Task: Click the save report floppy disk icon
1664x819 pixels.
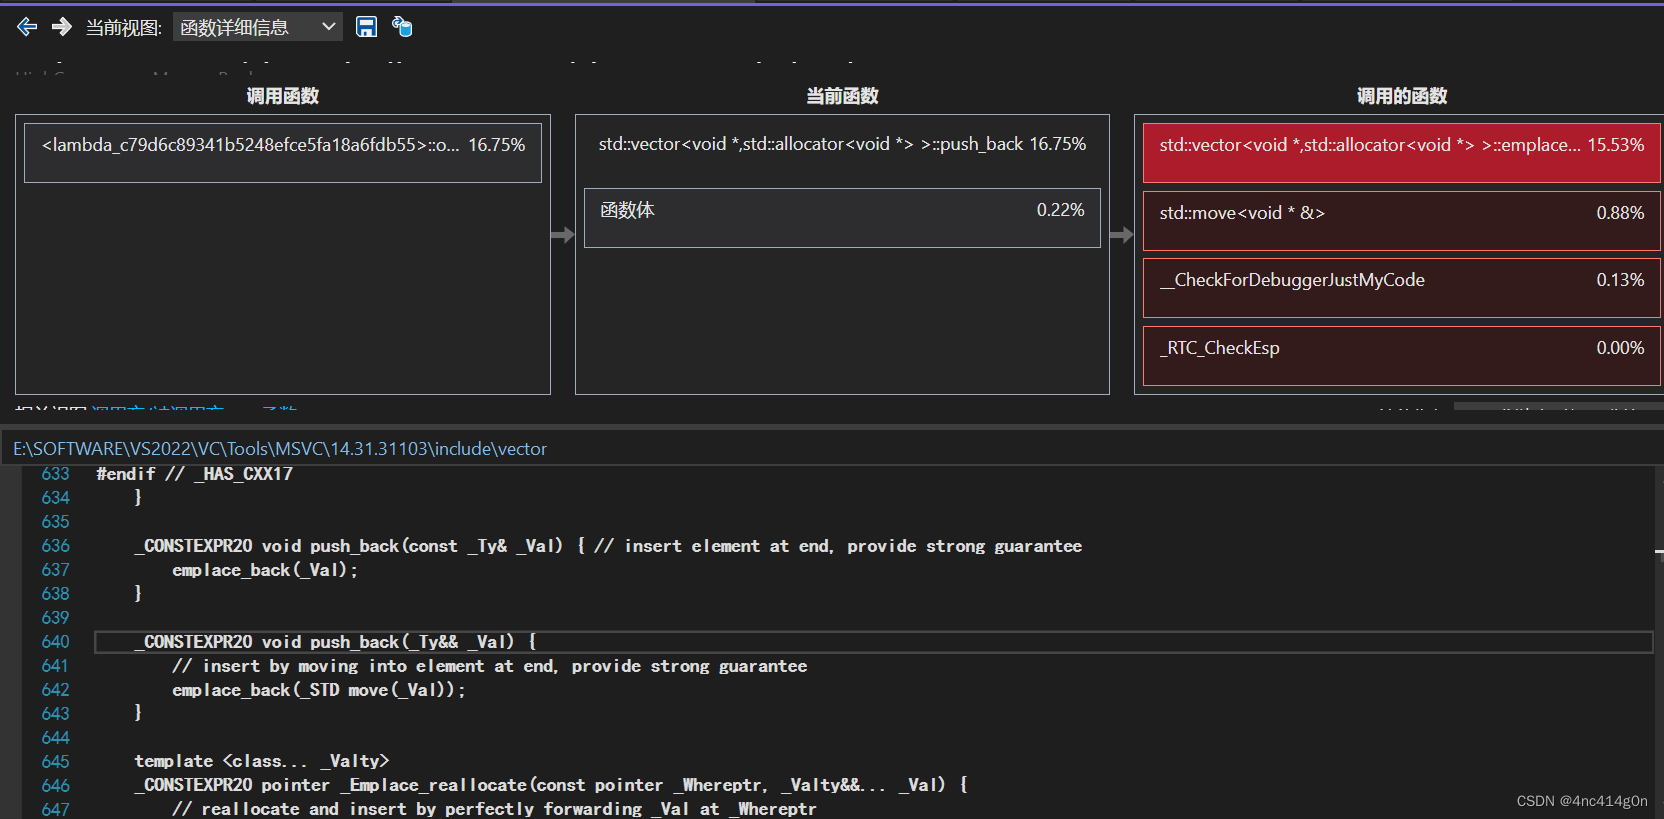Action: point(367,27)
